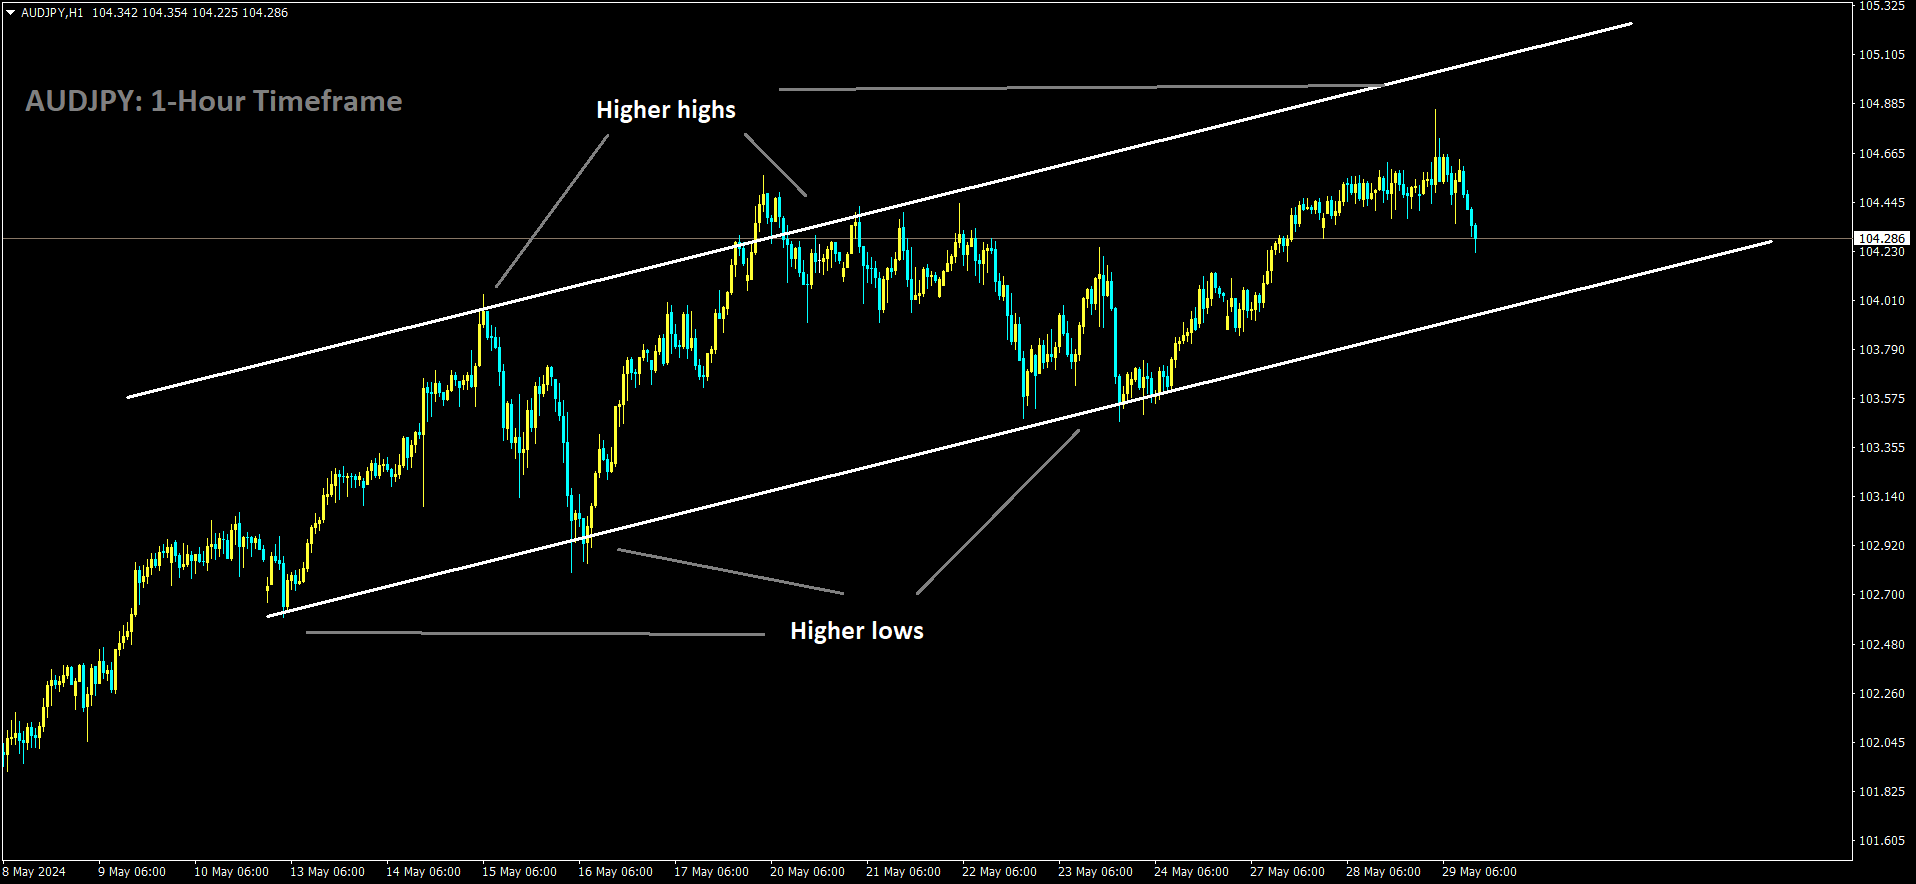The width and height of the screenshot is (1916, 884).
Task: Select the price level 102.920 on scale
Action: click(x=1882, y=546)
